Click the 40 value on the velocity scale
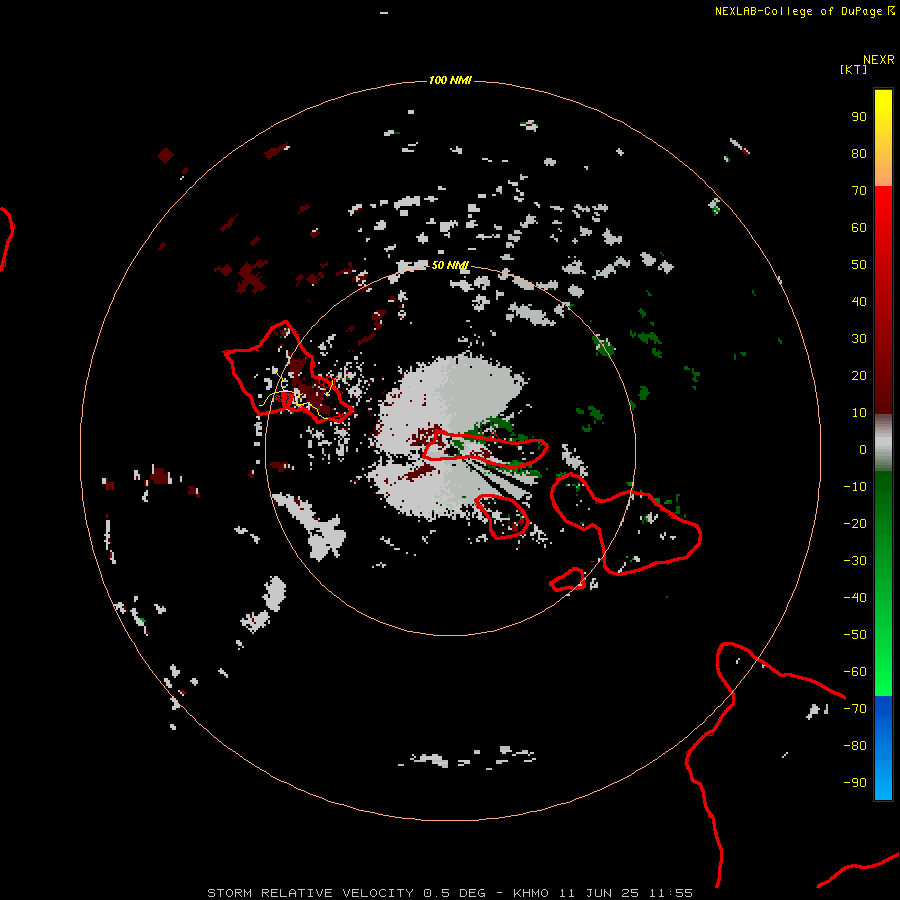Image resolution: width=900 pixels, height=900 pixels. 859,301
